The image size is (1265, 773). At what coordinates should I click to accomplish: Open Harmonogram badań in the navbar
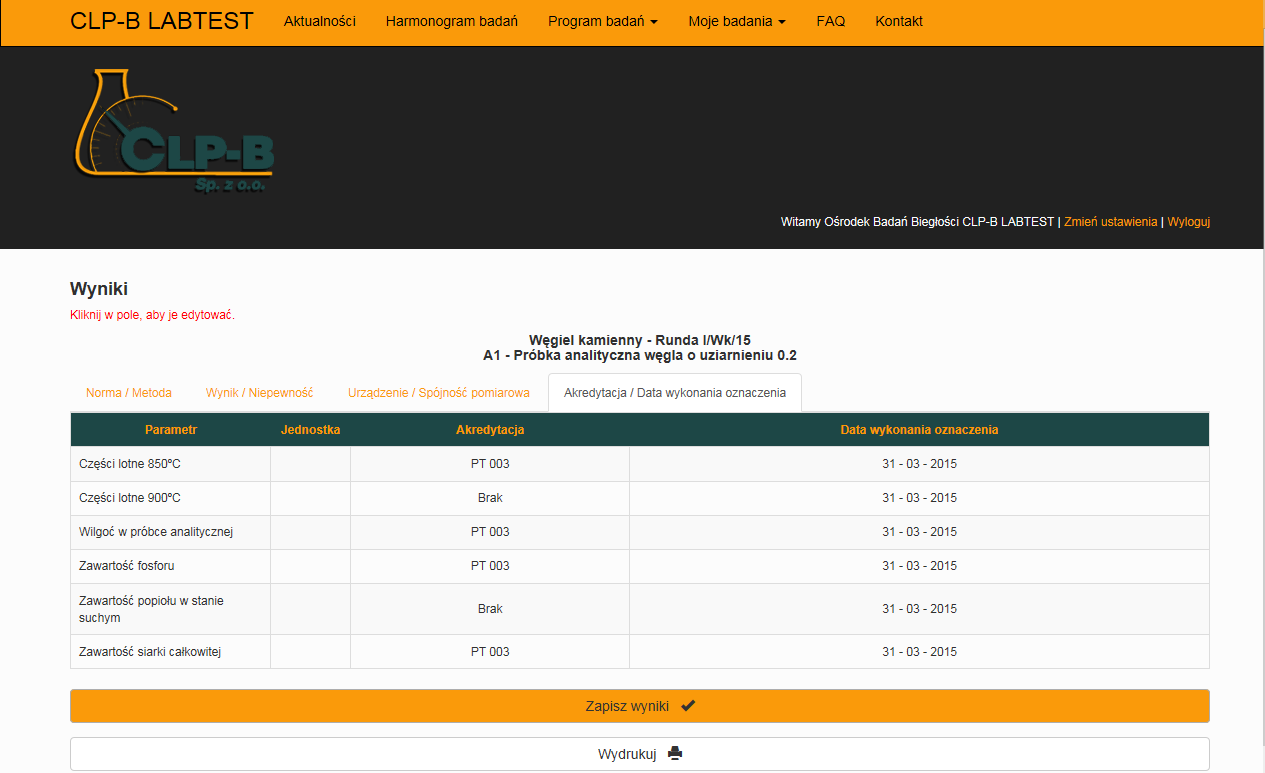point(452,21)
